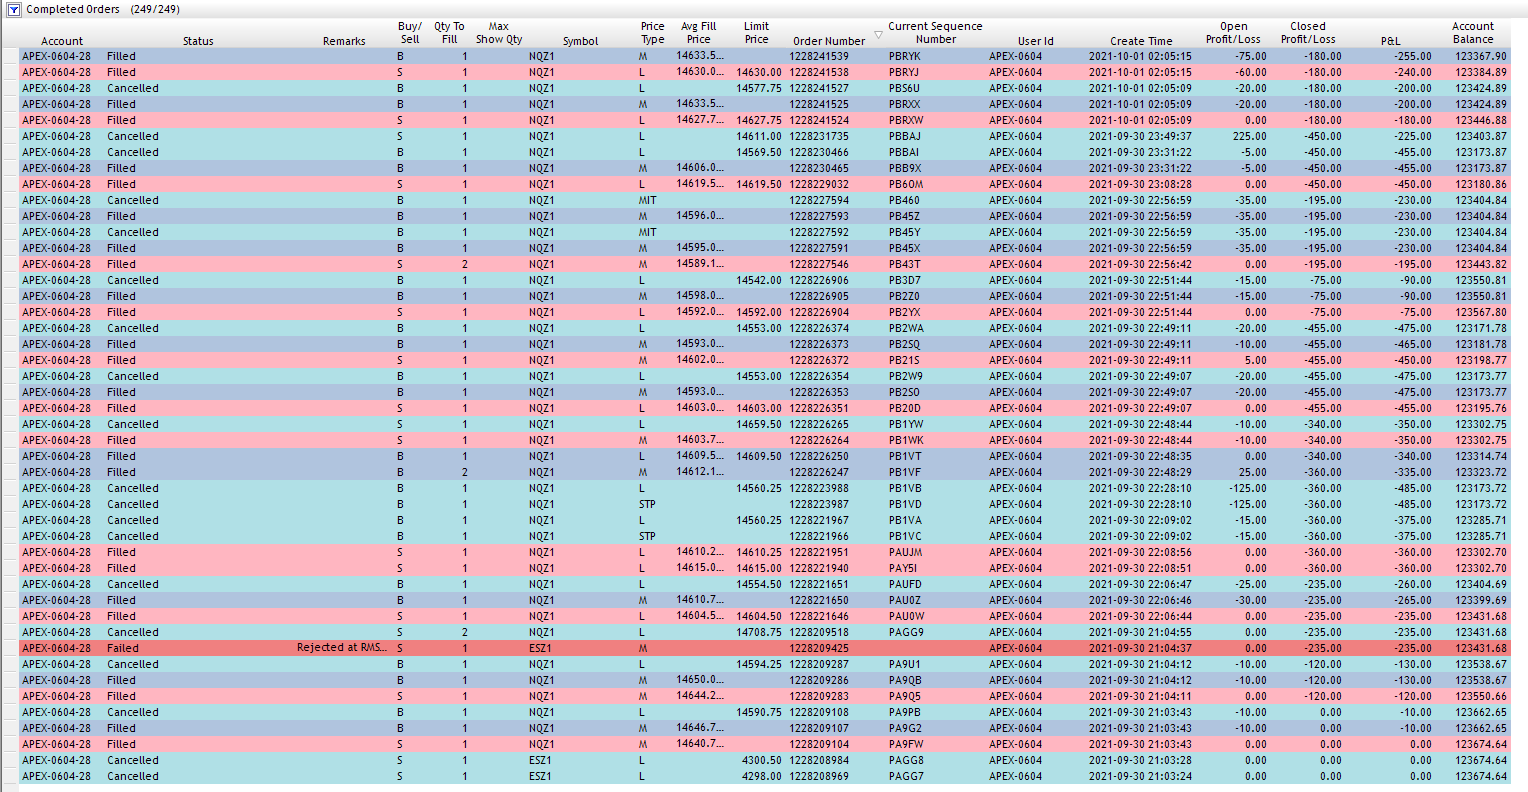The image size is (1528, 792).
Task: Click the Open Profit/Loss column header
Action: [1233, 33]
